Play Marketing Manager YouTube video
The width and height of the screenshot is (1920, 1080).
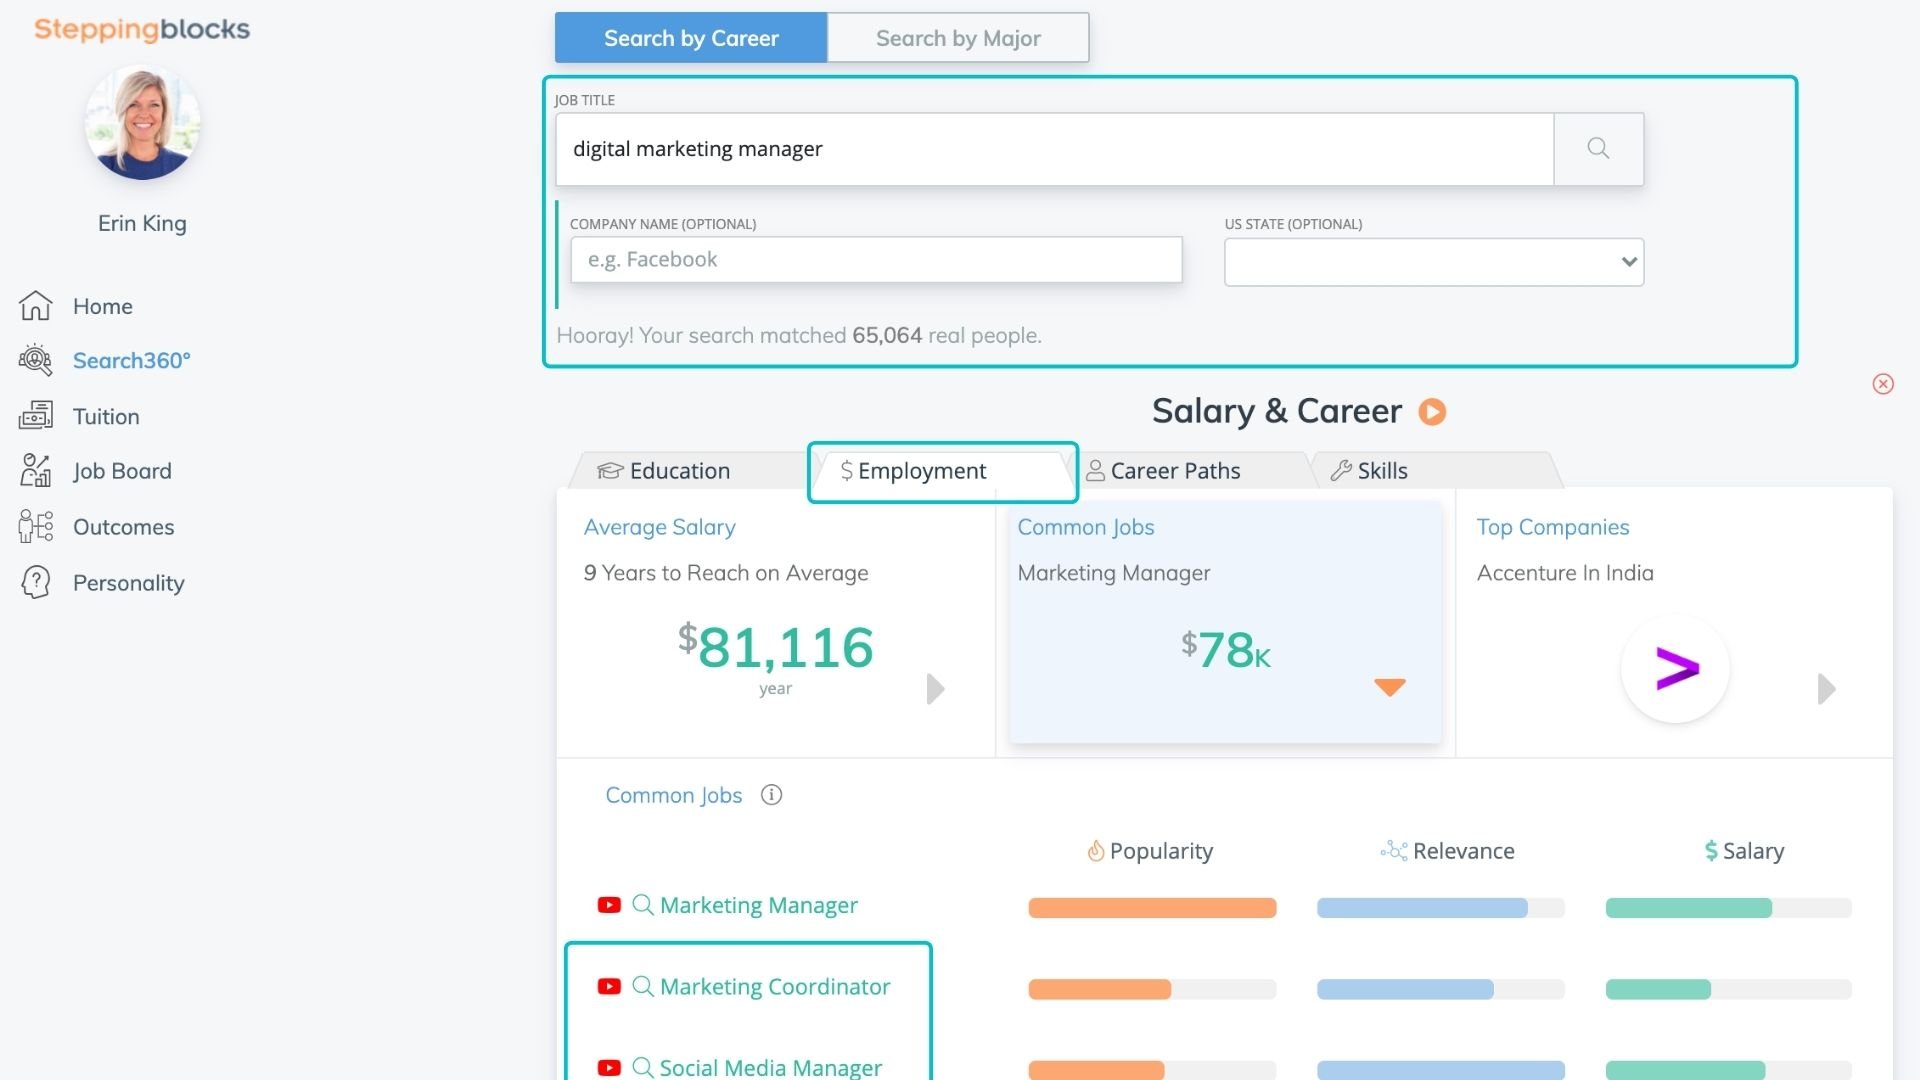(609, 905)
